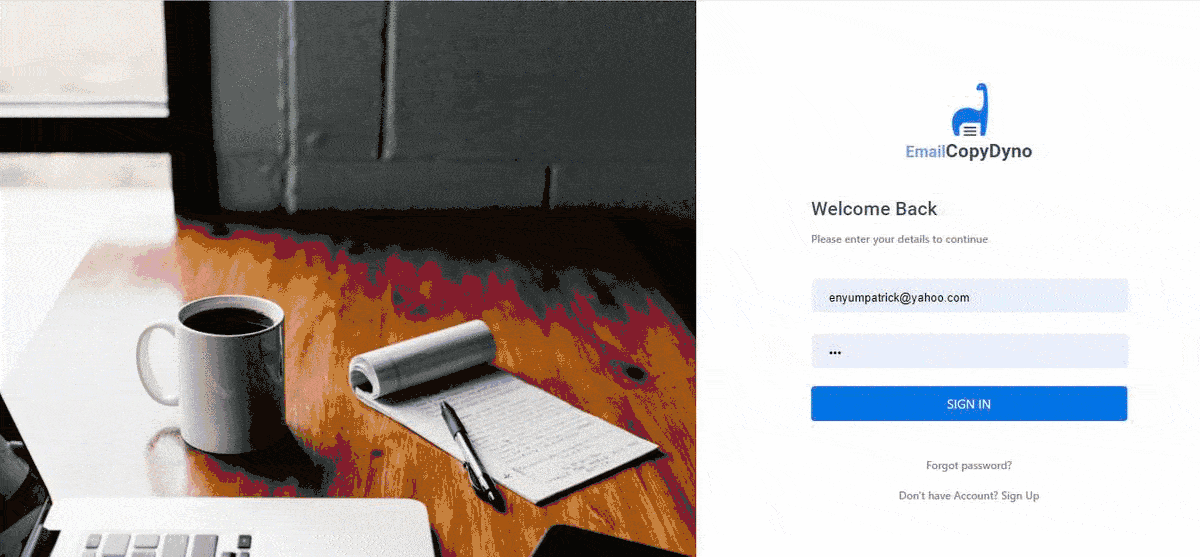Click the Welcome Back heading

pyautogui.click(x=874, y=209)
